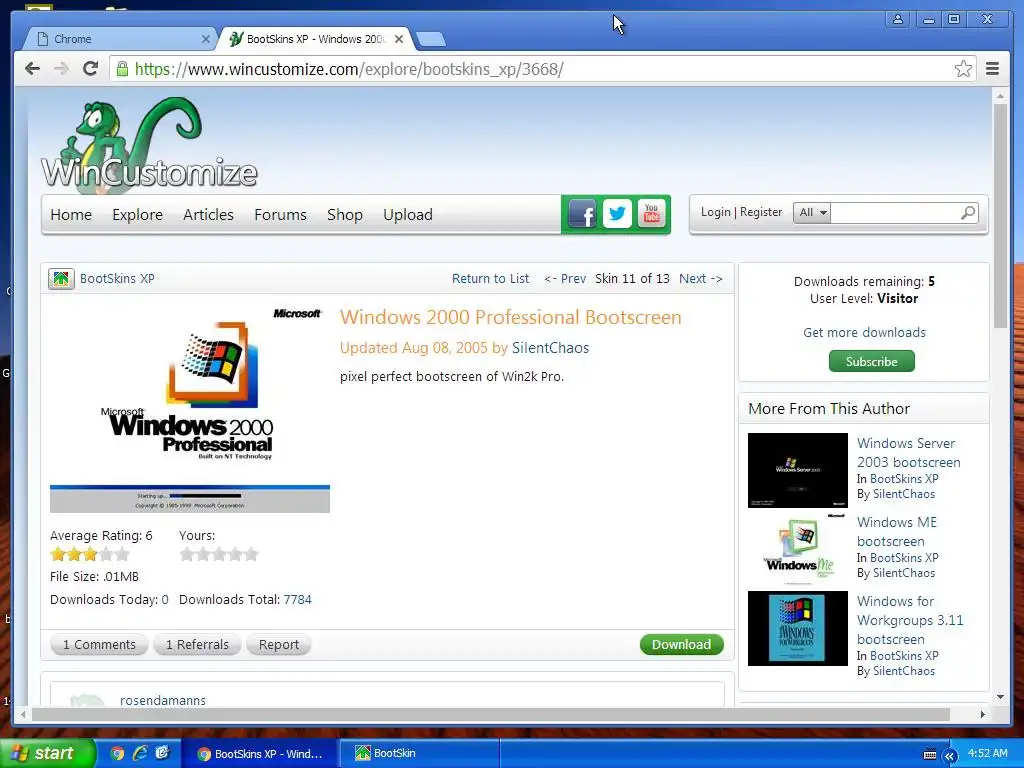Switch to the Chrome tab

tap(121, 39)
